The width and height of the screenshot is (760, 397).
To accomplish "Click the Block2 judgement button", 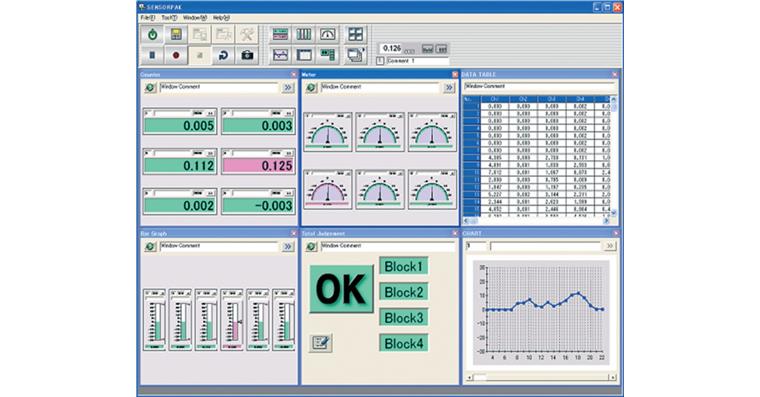I will pos(403,292).
